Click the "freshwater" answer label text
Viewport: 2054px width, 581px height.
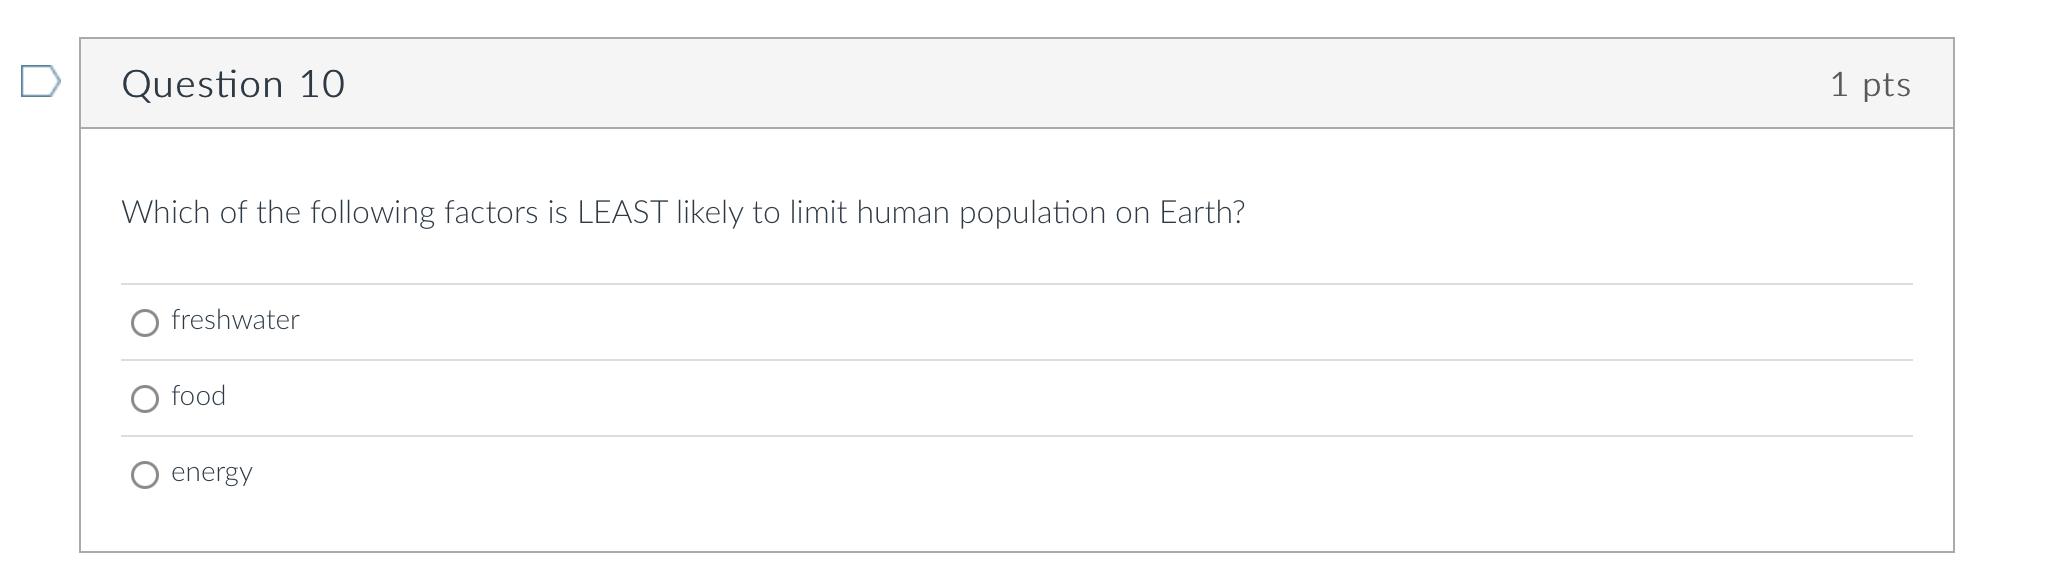click(x=235, y=320)
